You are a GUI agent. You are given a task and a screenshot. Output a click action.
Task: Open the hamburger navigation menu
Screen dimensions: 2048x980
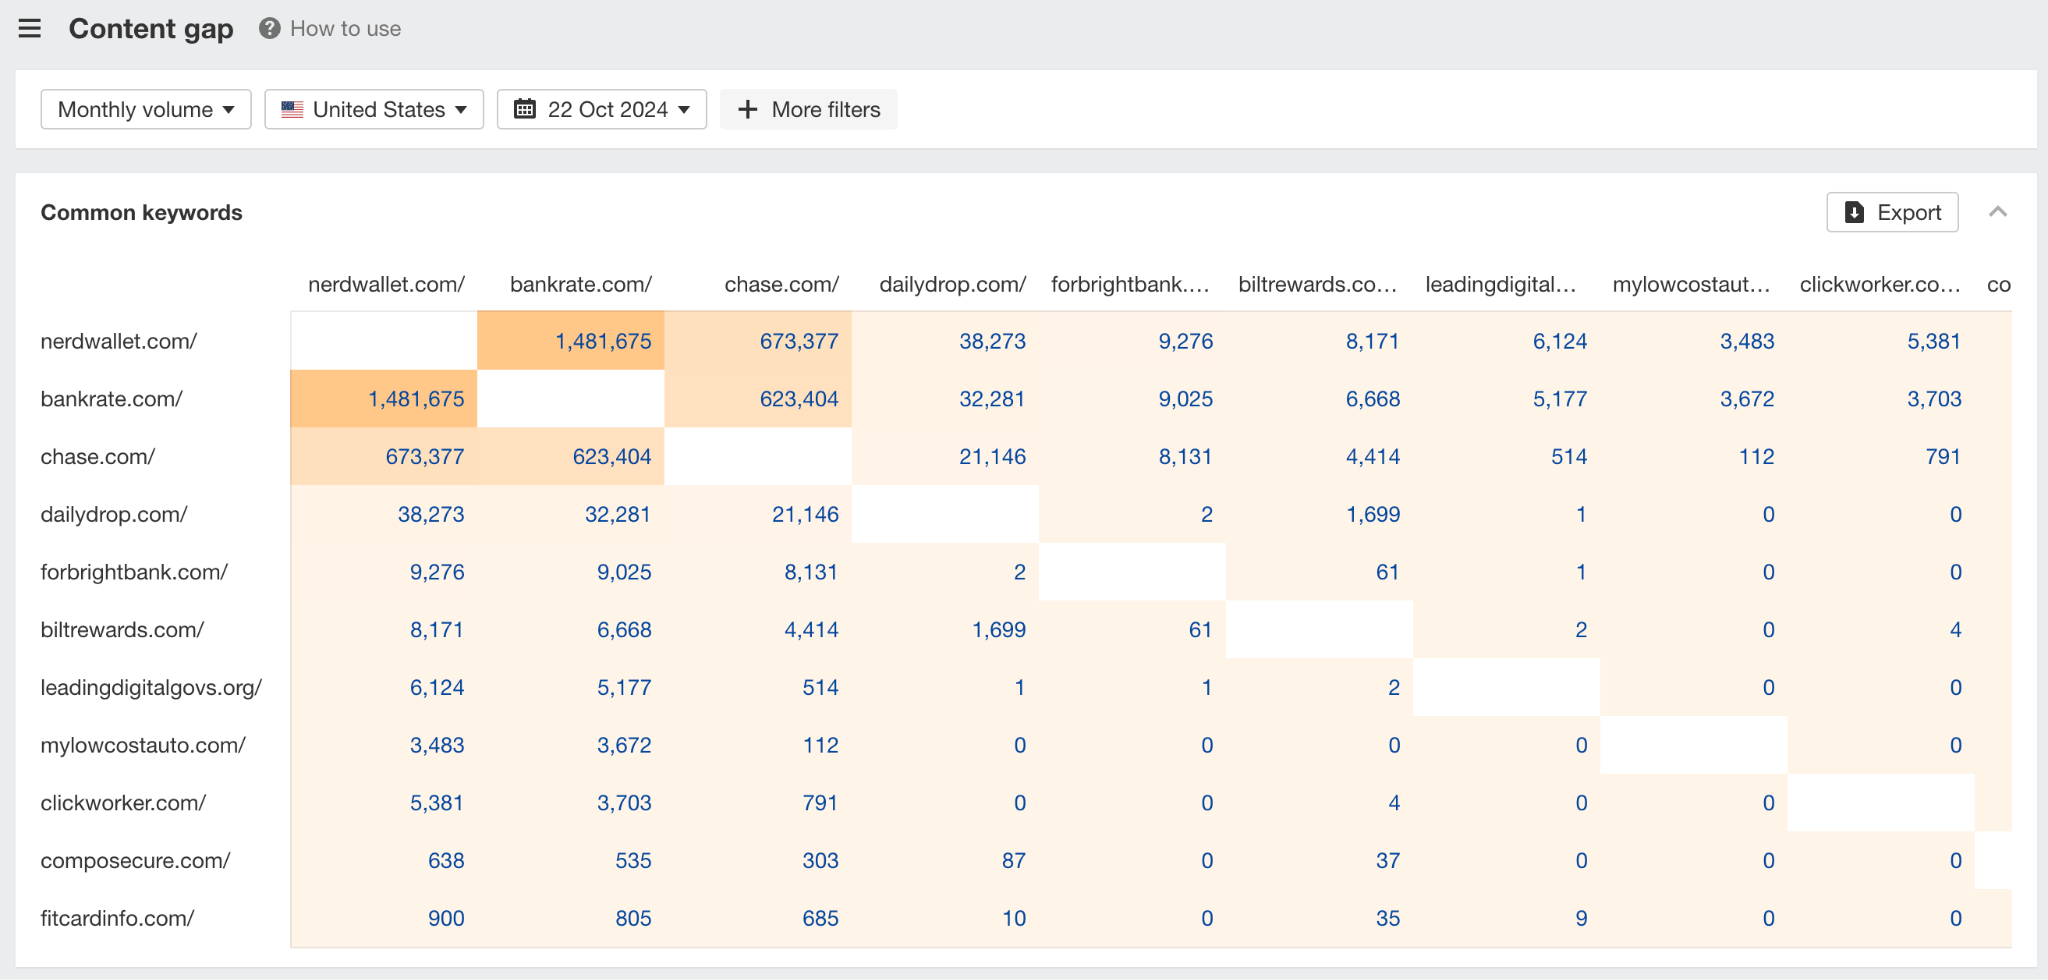[x=30, y=28]
